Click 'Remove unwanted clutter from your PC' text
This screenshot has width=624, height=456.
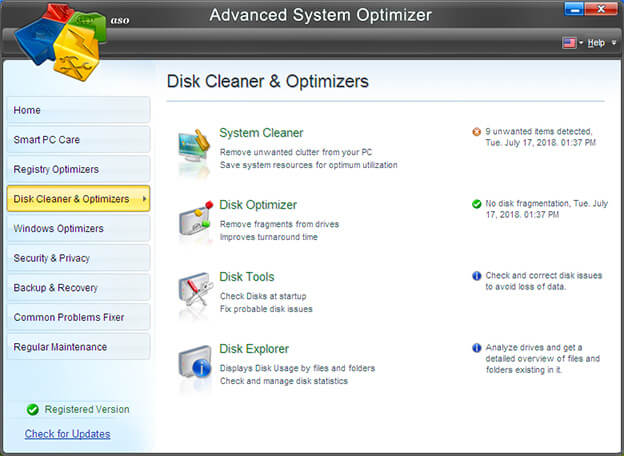coord(296,152)
